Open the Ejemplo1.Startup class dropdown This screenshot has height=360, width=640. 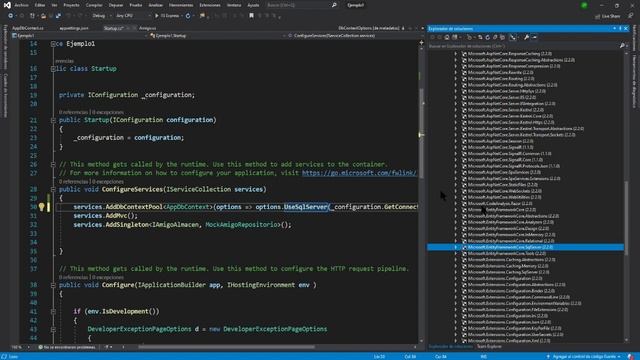click(218, 36)
